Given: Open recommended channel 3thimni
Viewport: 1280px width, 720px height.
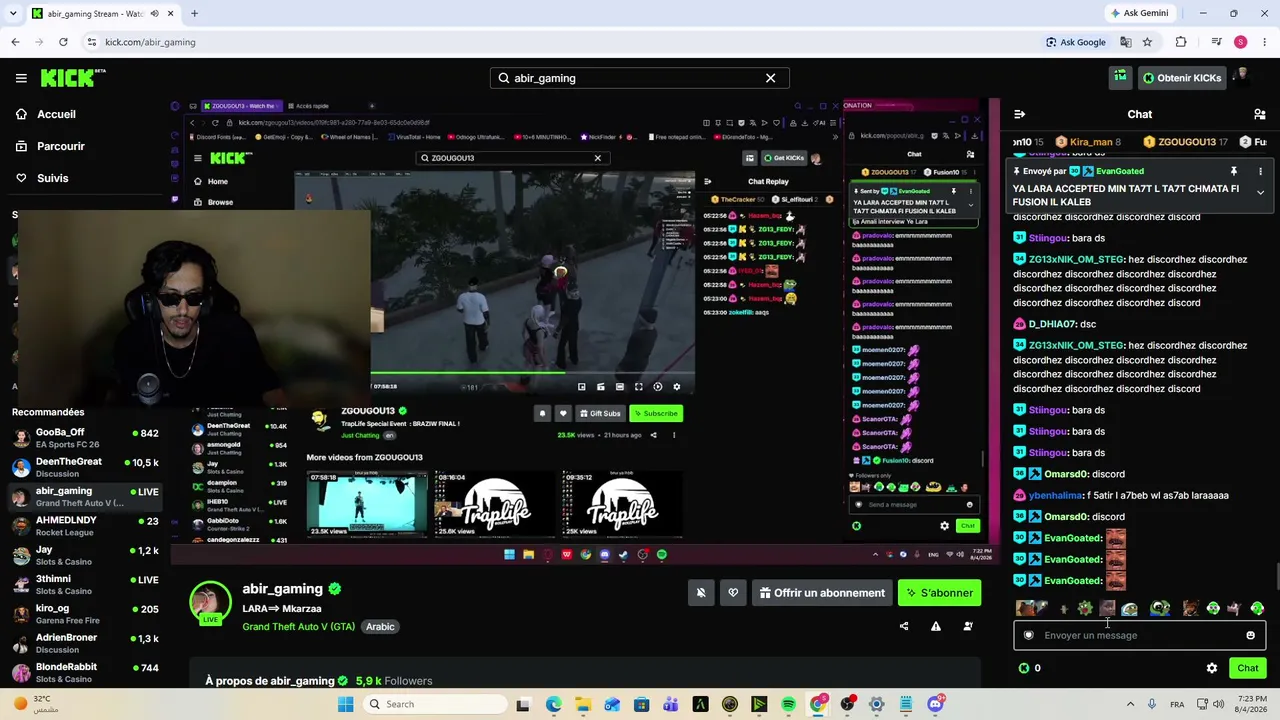Looking at the screenshot, I should pos(85,584).
